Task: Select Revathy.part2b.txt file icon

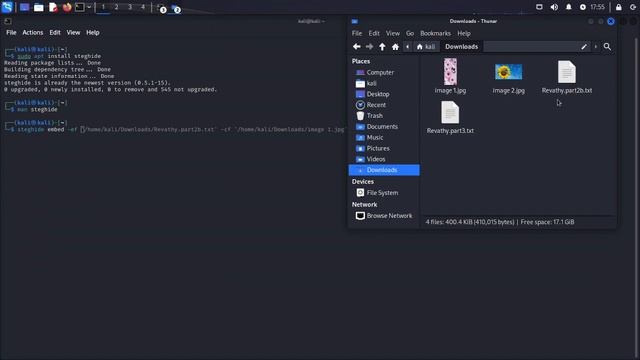Action: [x=567, y=72]
